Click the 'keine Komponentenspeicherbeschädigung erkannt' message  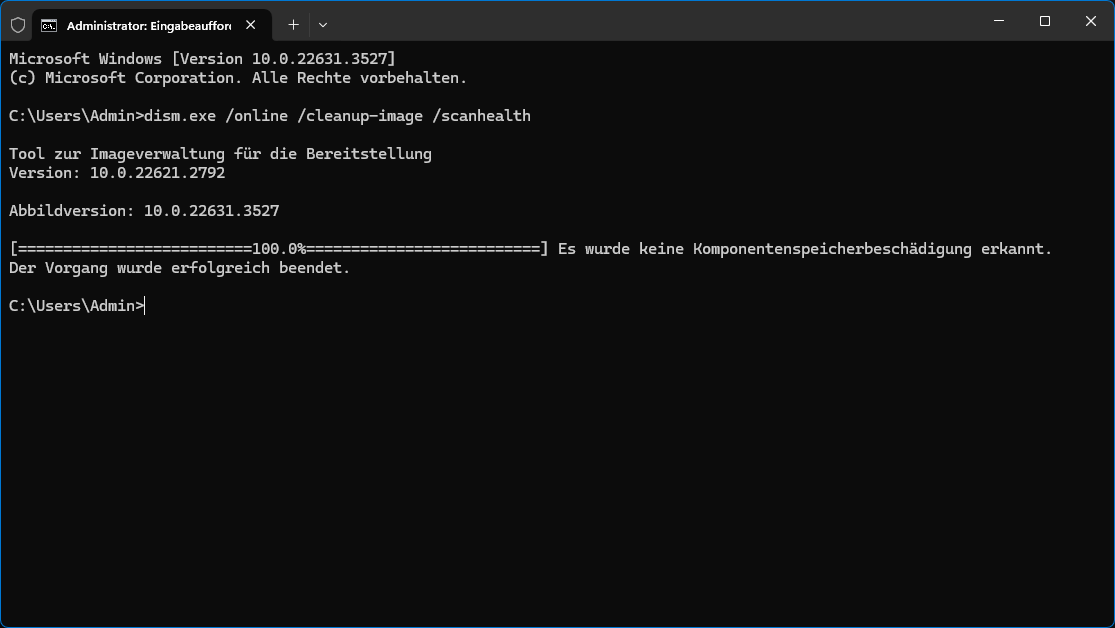point(805,249)
